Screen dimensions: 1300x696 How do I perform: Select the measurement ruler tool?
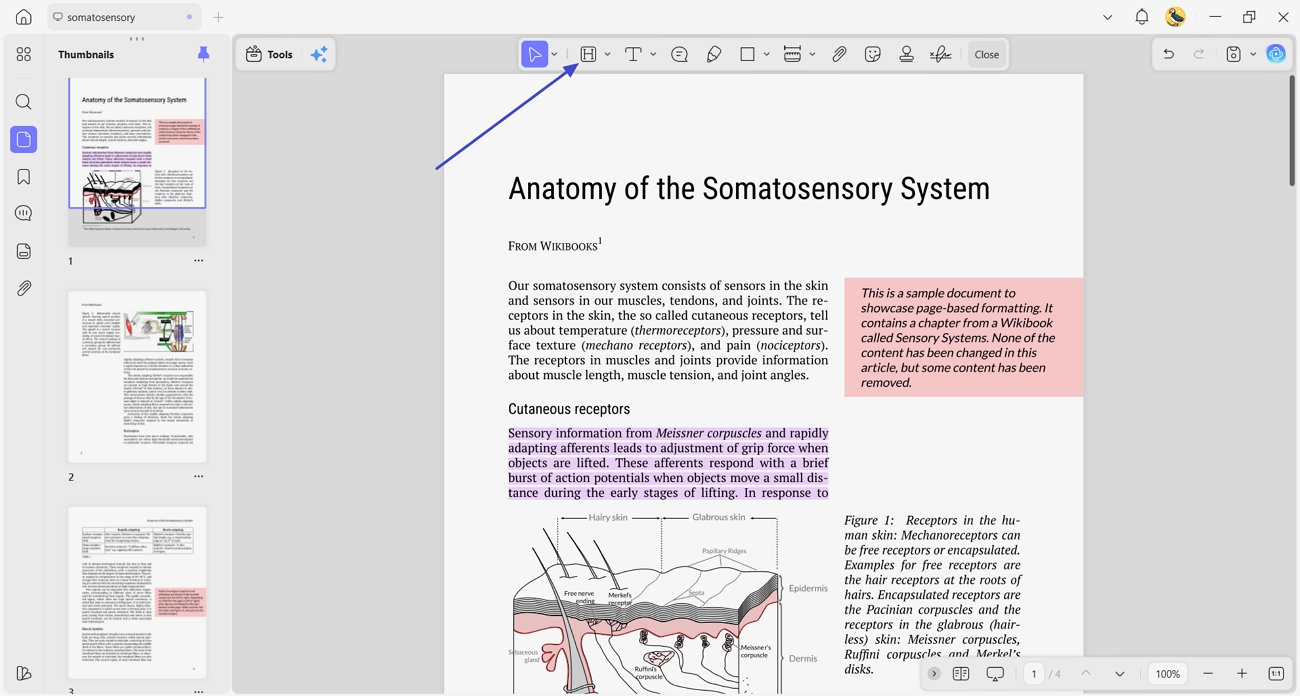[792, 55]
